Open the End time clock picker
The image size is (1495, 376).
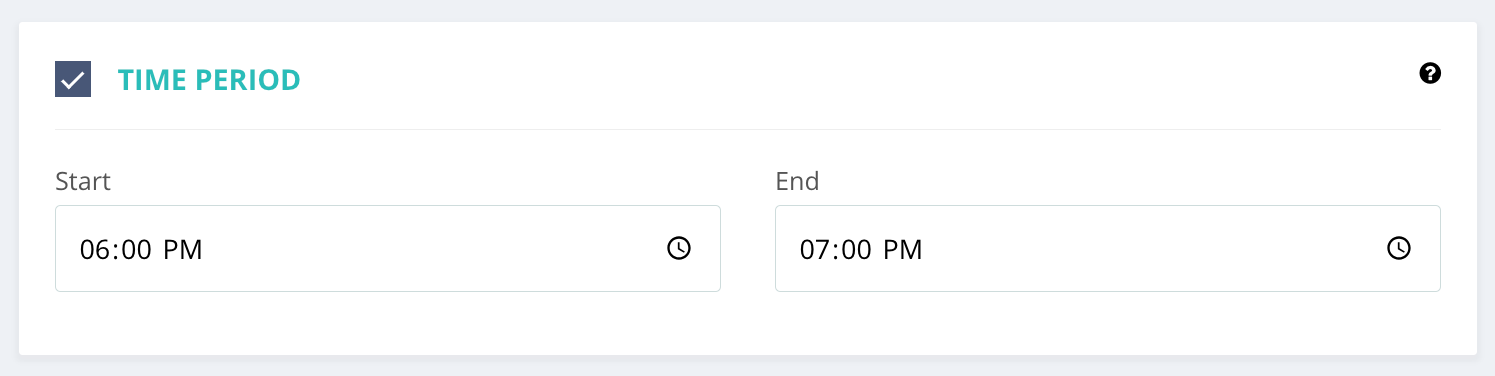coord(1399,249)
